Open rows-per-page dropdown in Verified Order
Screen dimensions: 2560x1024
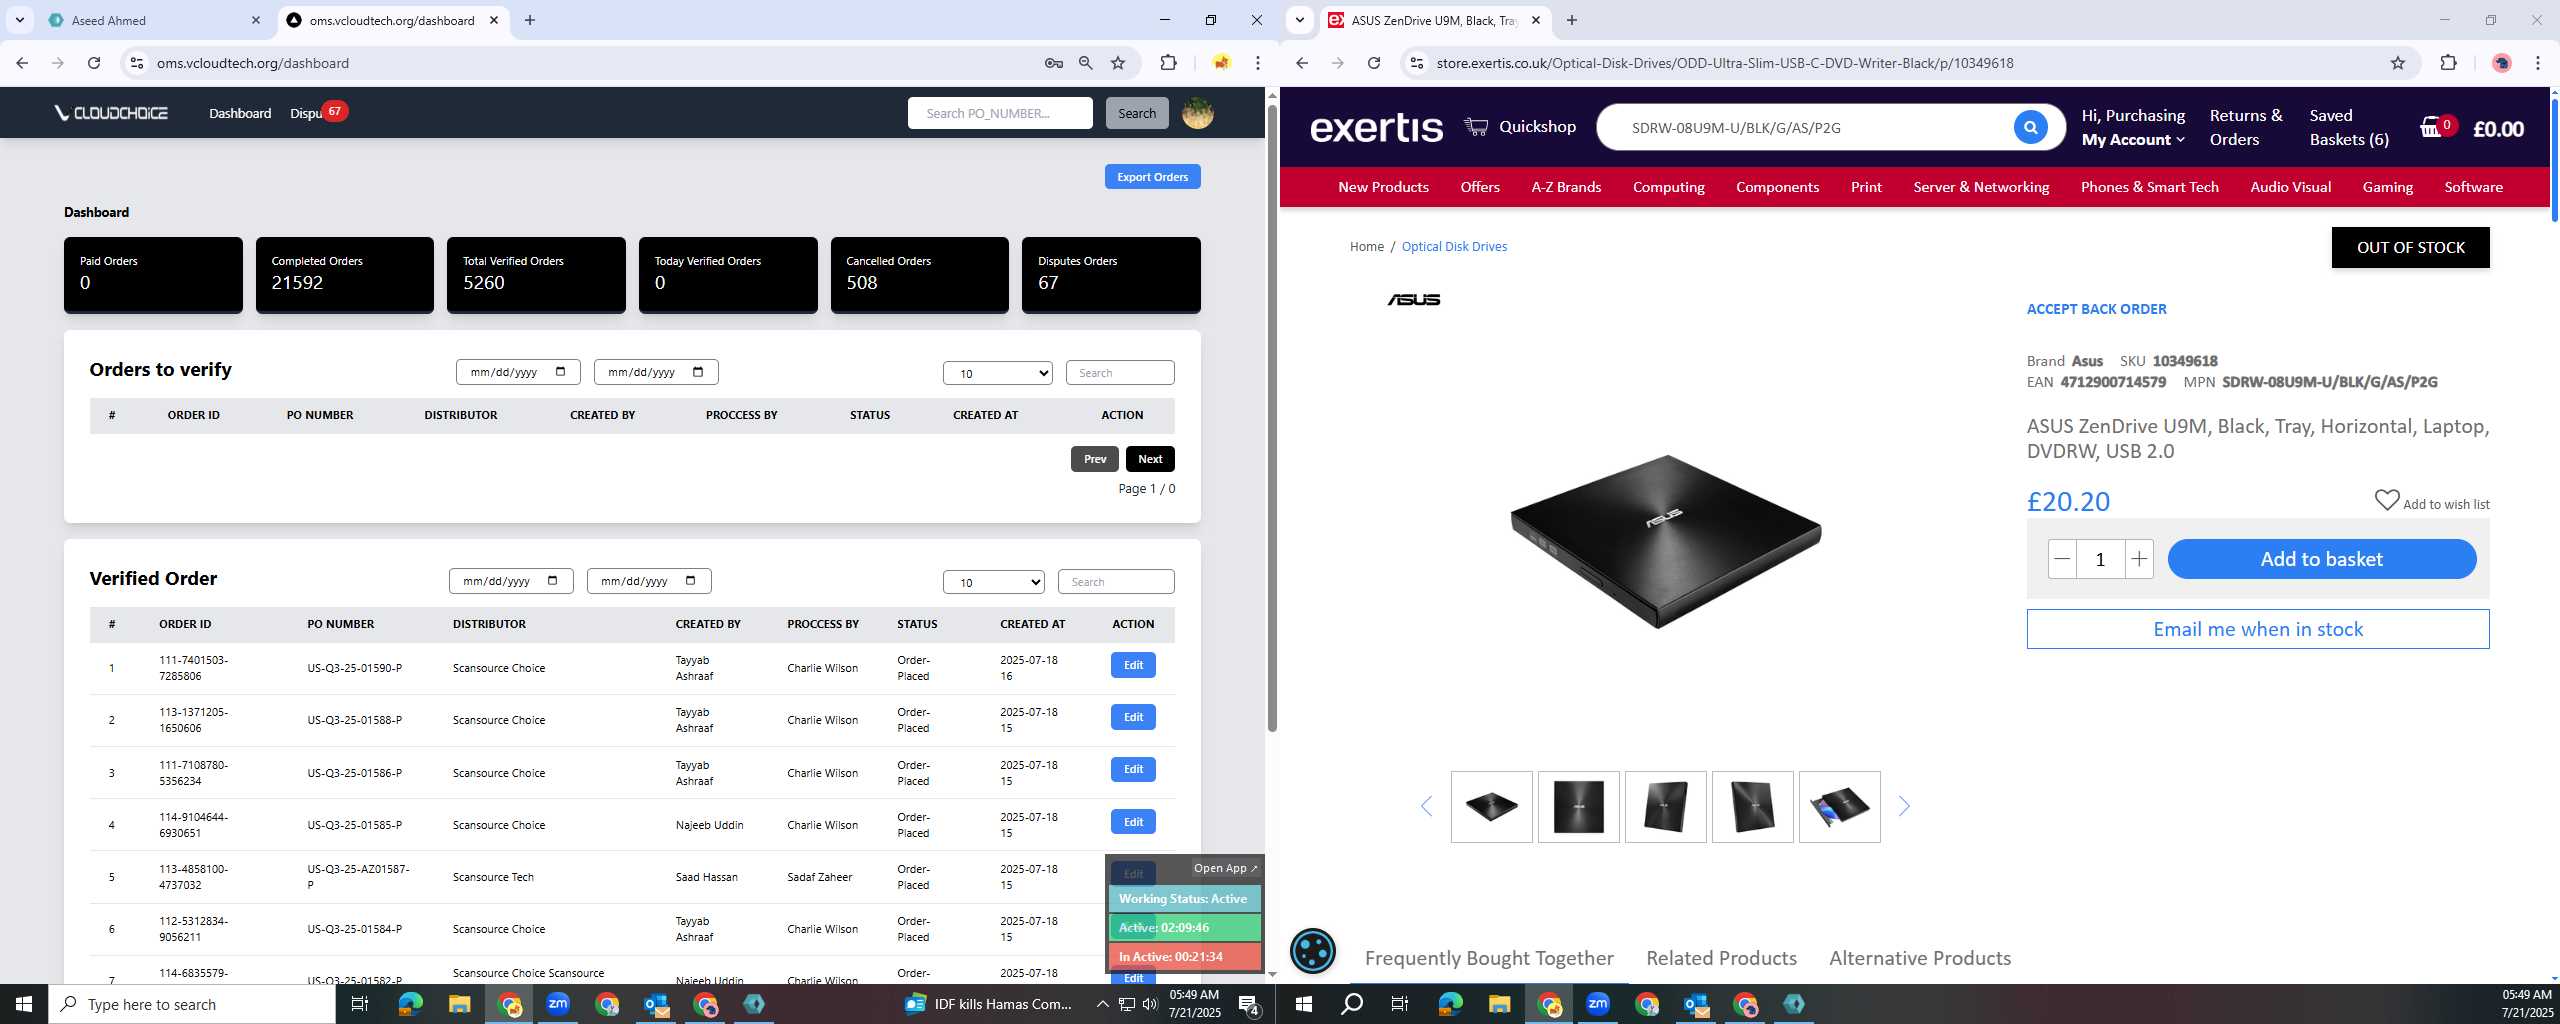(x=994, y=582)
